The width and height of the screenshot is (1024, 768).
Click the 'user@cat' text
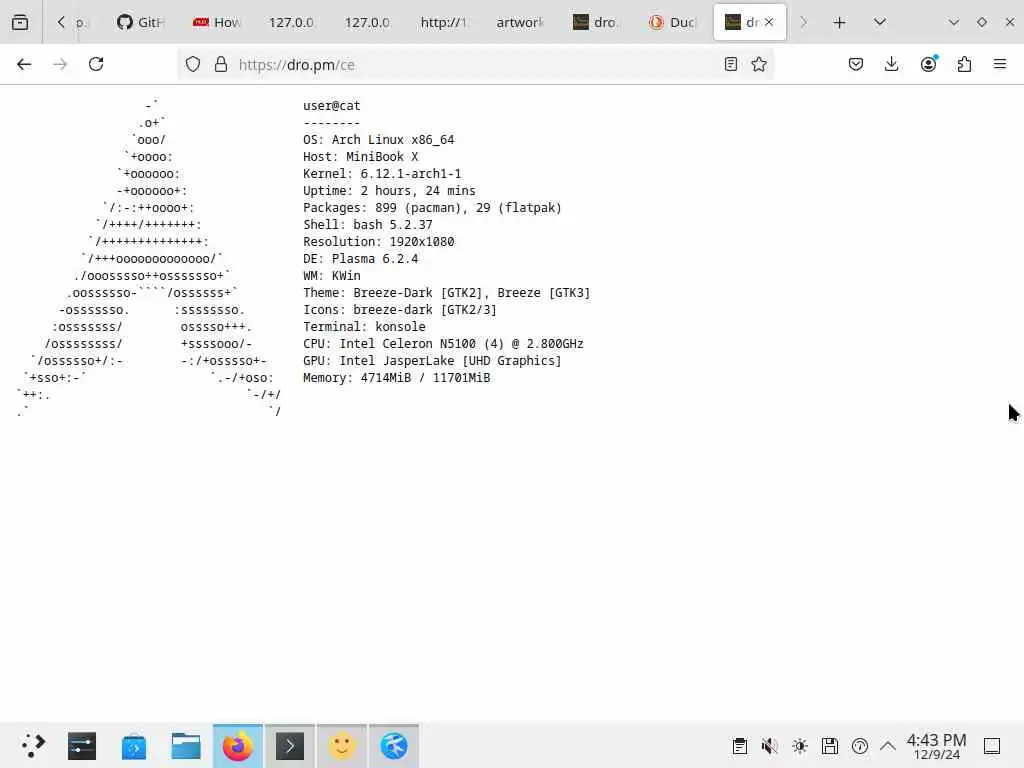pyautogui.click(x=332, y=105)
